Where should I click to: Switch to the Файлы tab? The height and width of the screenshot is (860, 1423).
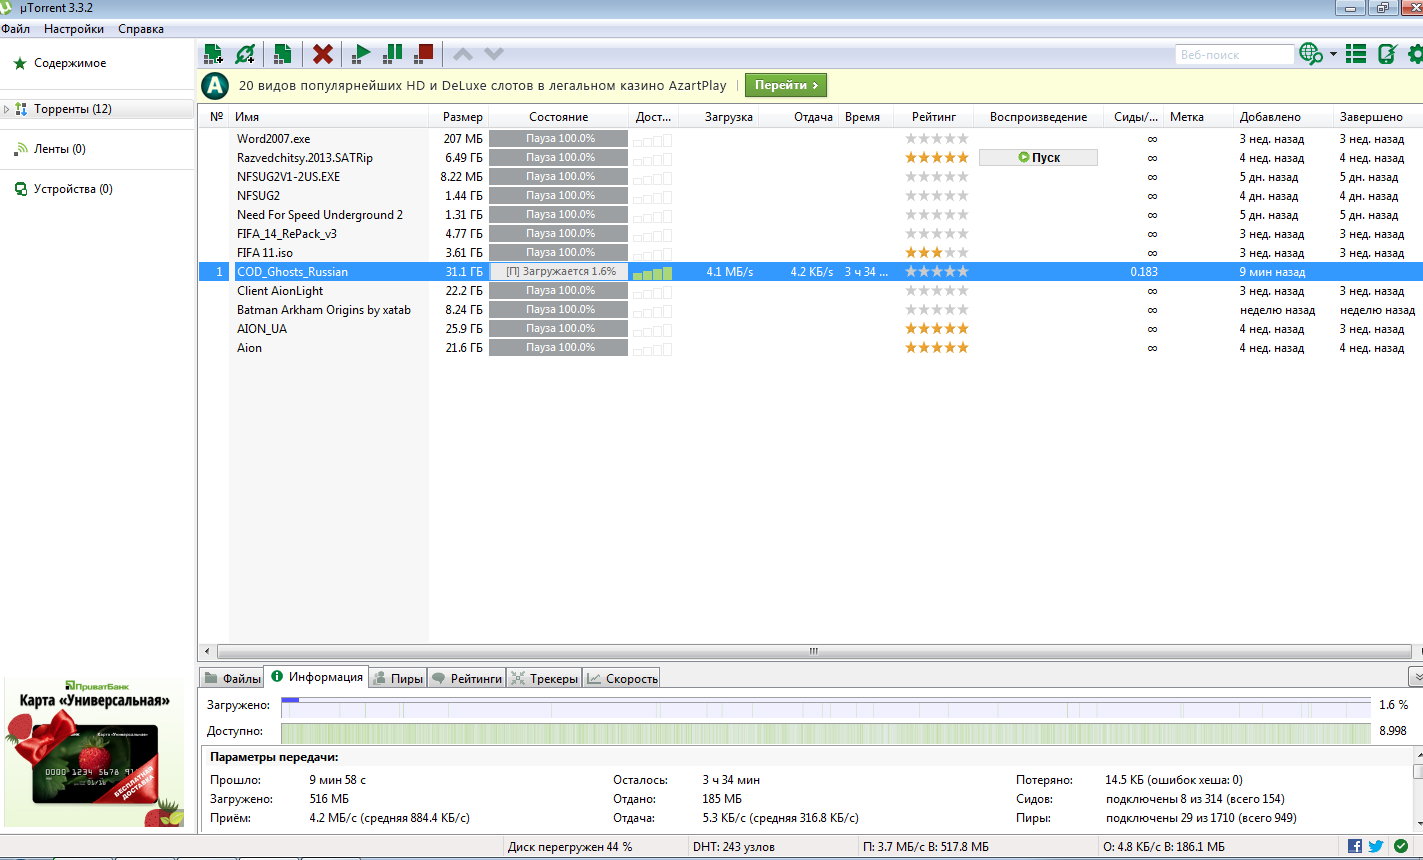(231, 678)
